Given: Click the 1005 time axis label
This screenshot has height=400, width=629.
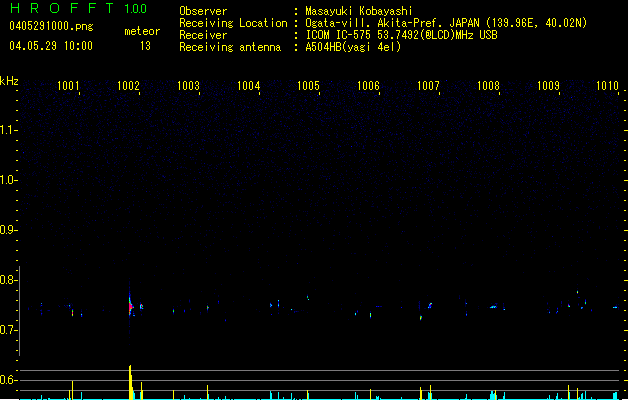Looking at the screenshot, I should 308,85.
